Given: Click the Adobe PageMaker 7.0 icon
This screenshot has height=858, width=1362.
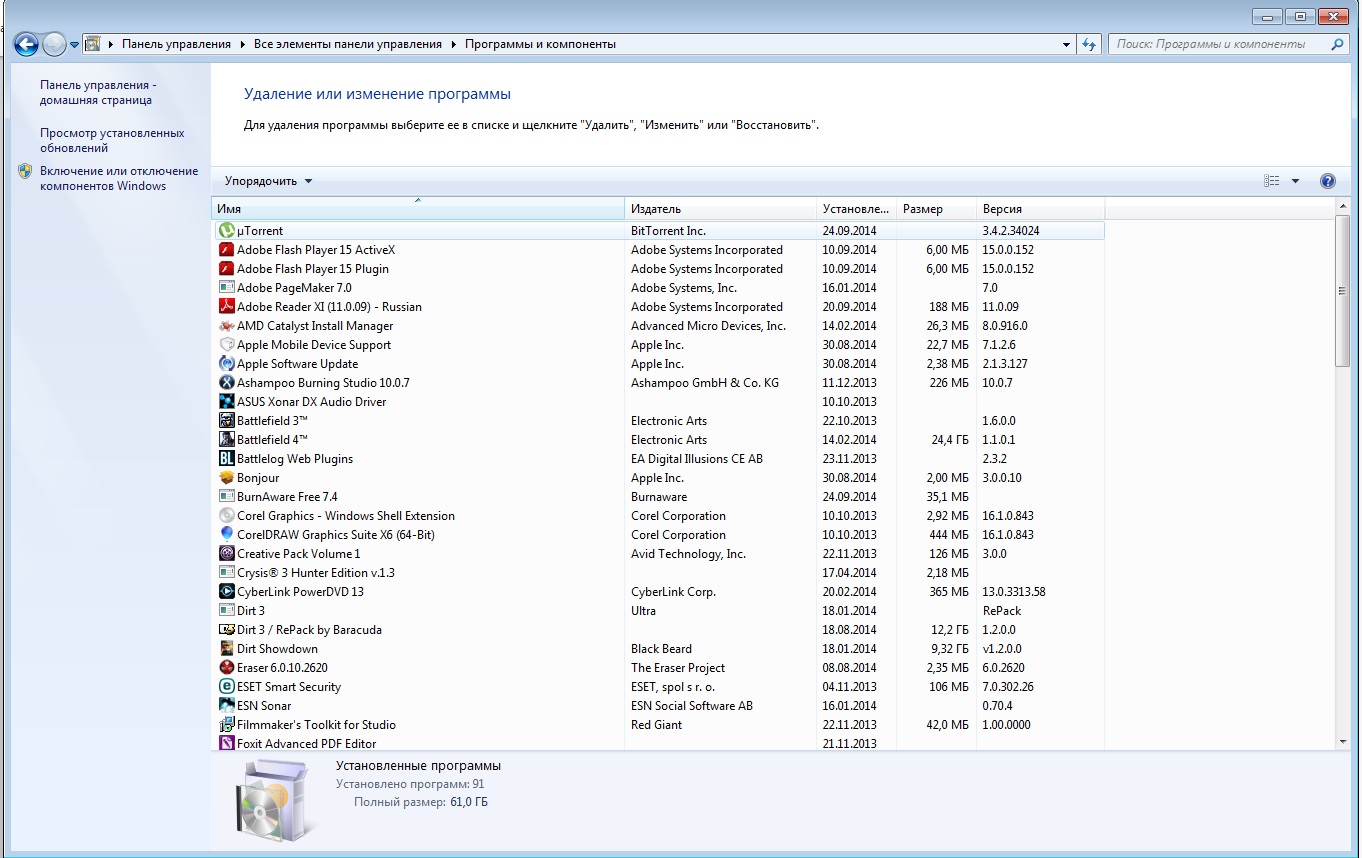Looking at the screenshot, I should point(227,288).
